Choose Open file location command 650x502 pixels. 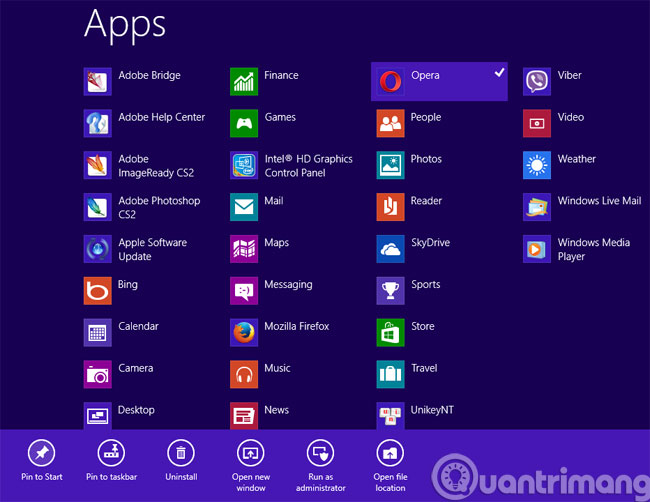390,466
